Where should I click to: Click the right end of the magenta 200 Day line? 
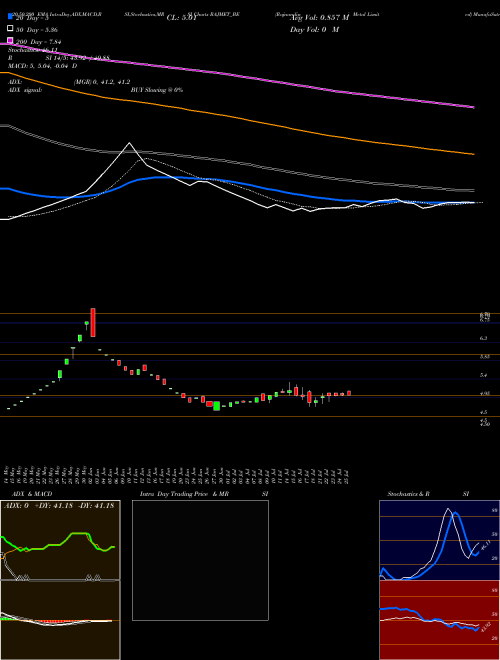473,107
